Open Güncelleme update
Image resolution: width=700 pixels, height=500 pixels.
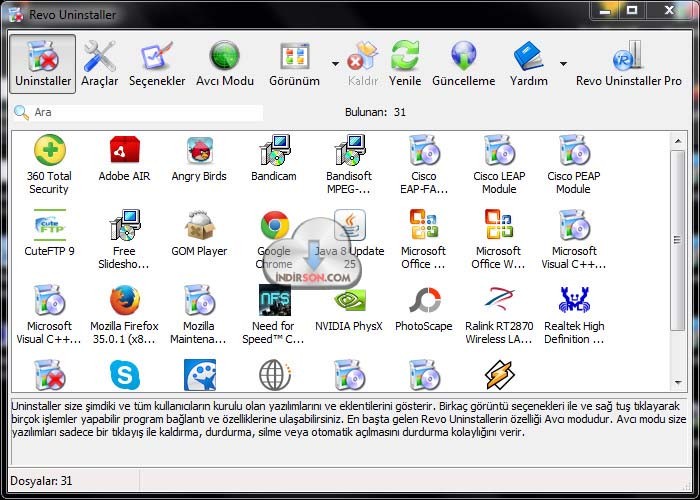coord(463,64)
